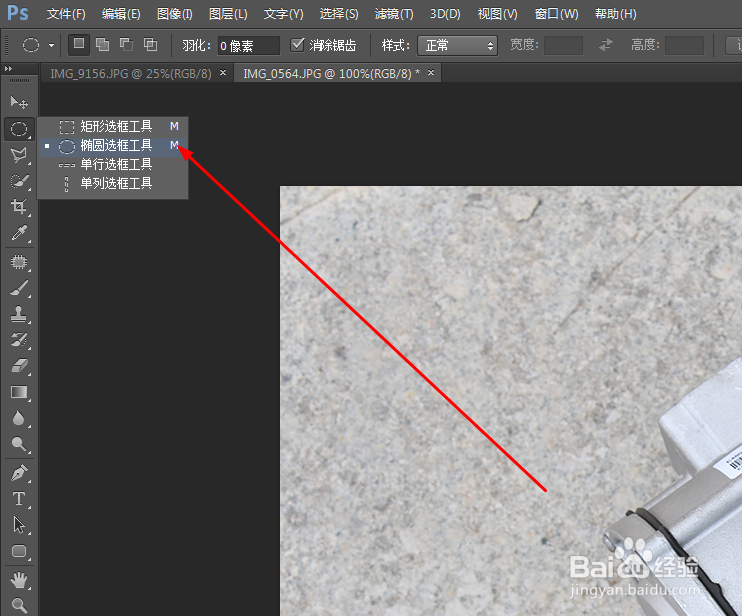742x616 pixels.
Task: Select the Eyedropper tool
Action: [x=19, y=233]
